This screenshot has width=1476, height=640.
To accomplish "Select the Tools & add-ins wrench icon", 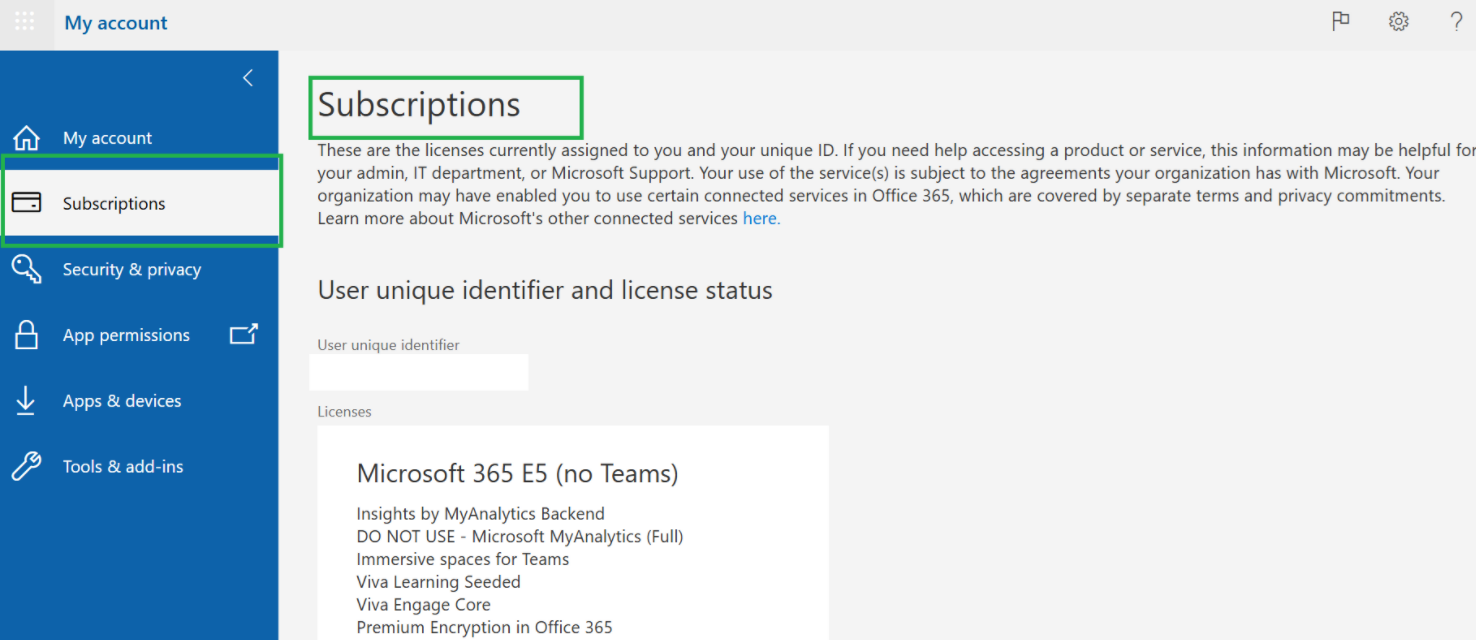I will 25,466.
